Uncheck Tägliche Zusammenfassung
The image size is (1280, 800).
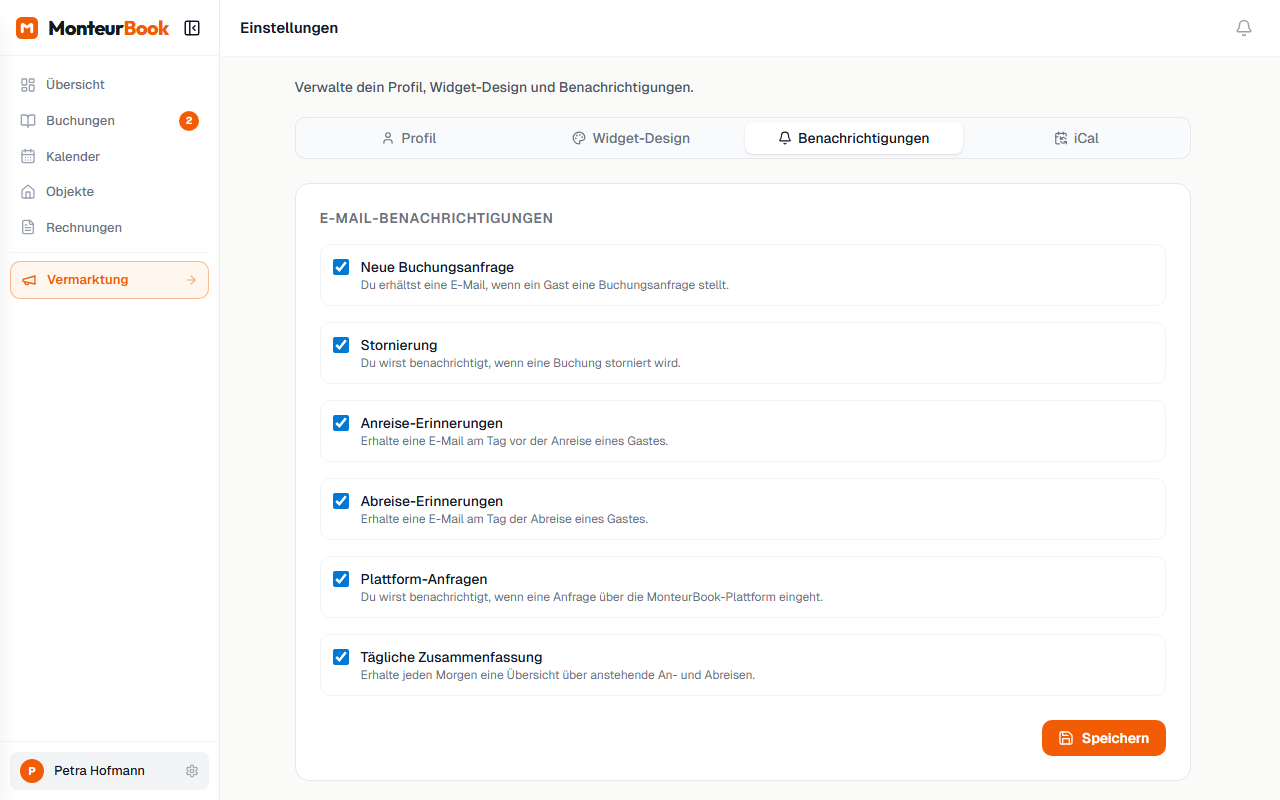coord(341,657)
